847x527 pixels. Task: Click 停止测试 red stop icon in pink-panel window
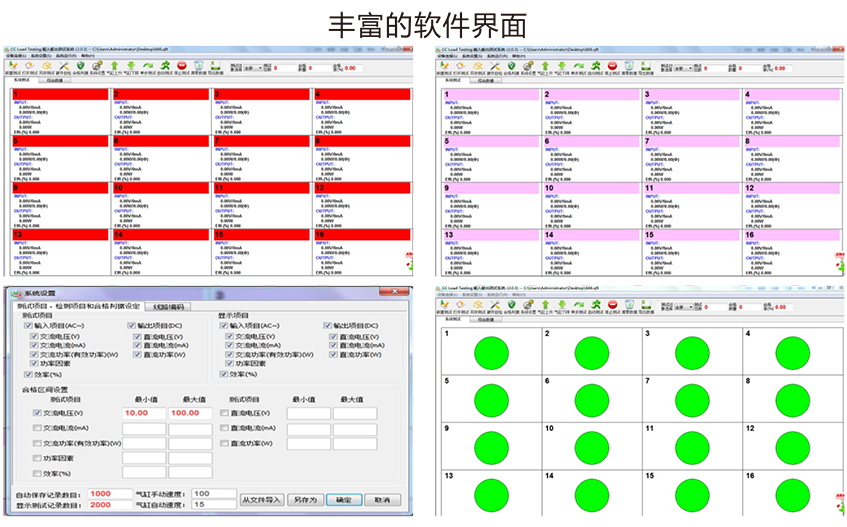pyautogui.click(x=612, y=66)
